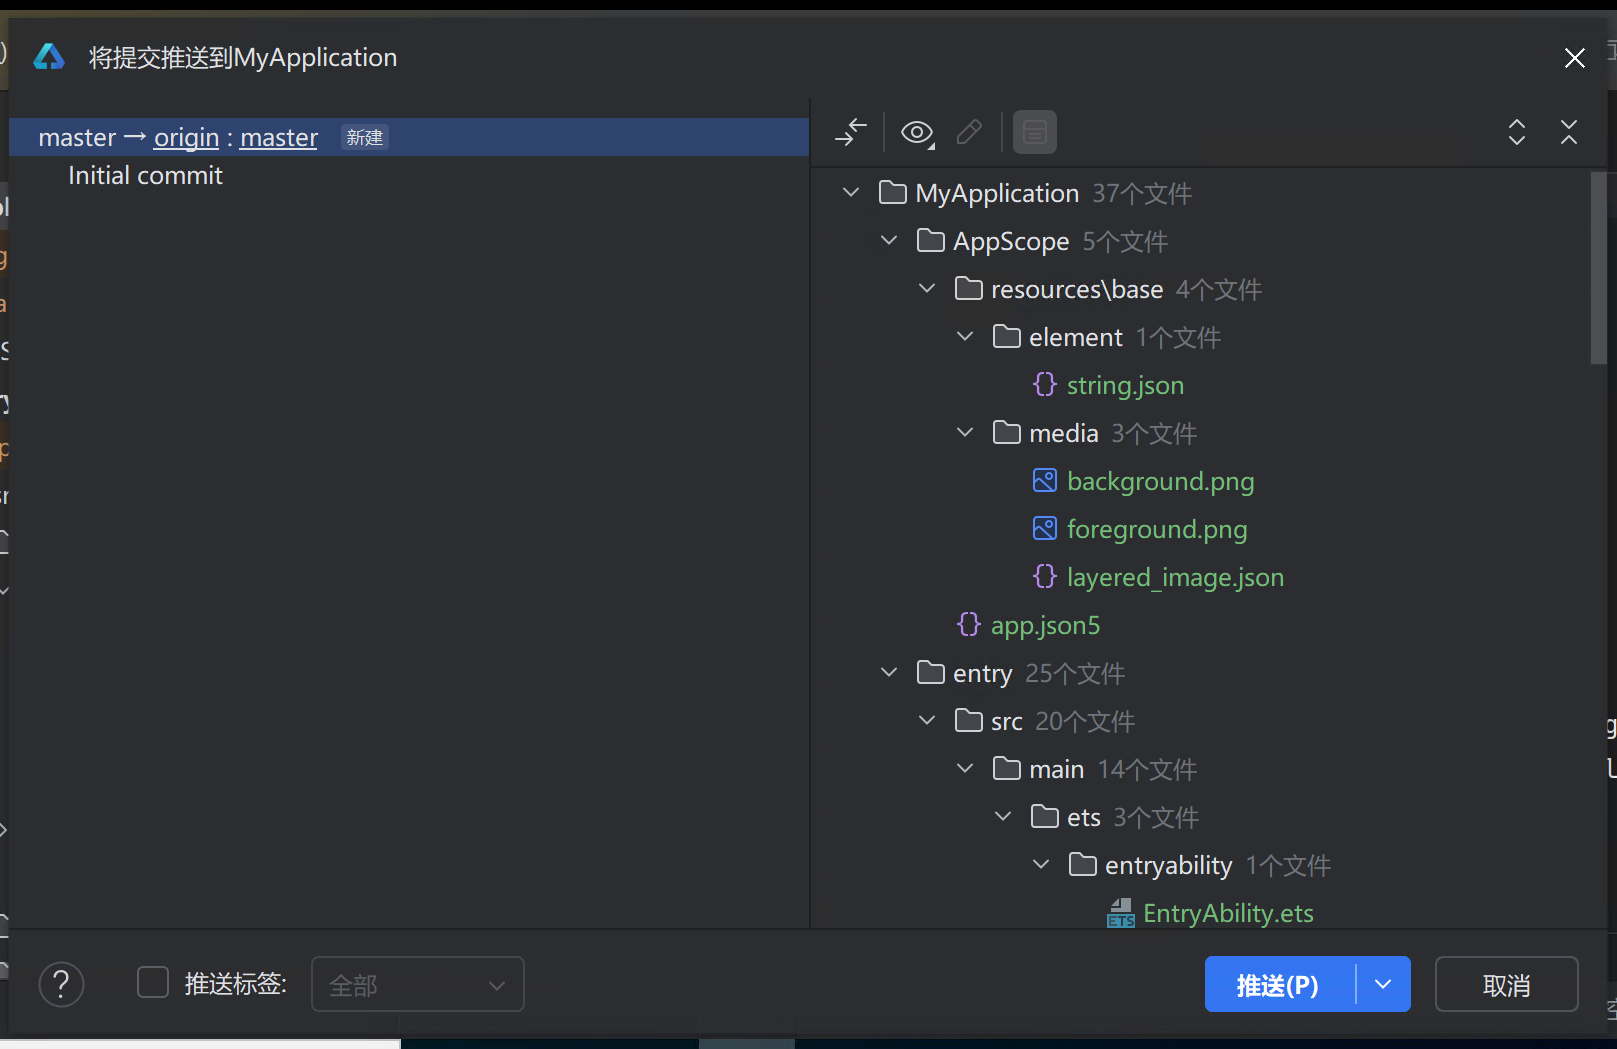Screen dimensions: 1617x1049
Task: Open the help question mark button
Action: (x=61, y=985)
